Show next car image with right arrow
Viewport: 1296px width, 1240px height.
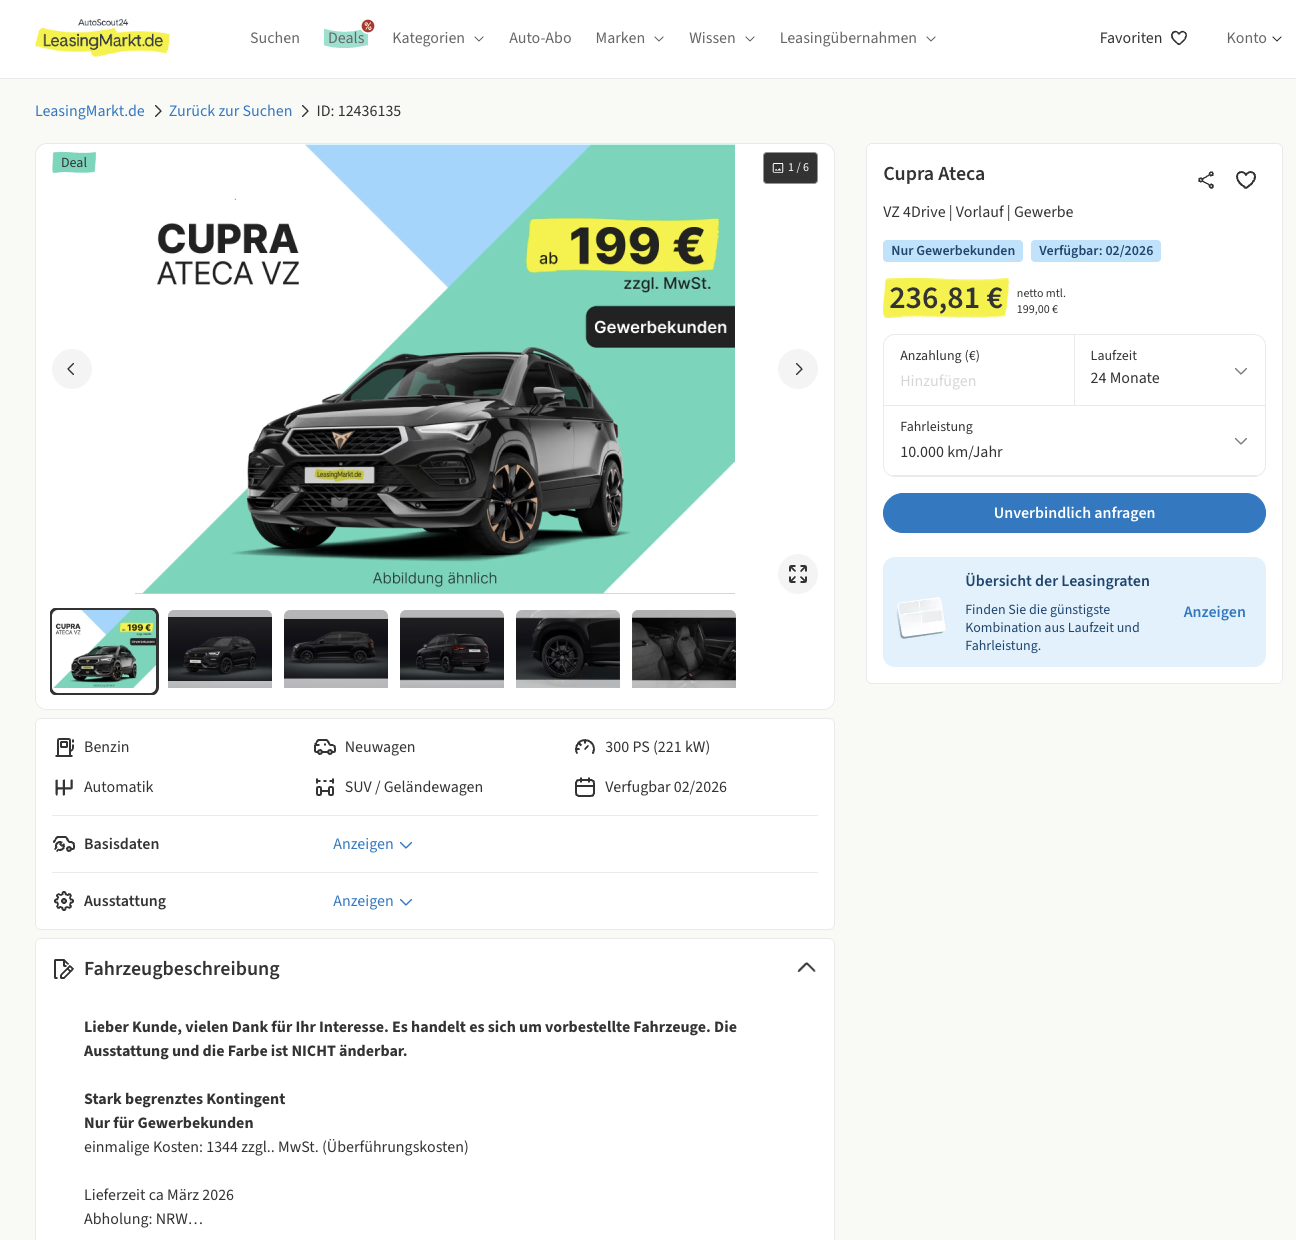point(798,369)
